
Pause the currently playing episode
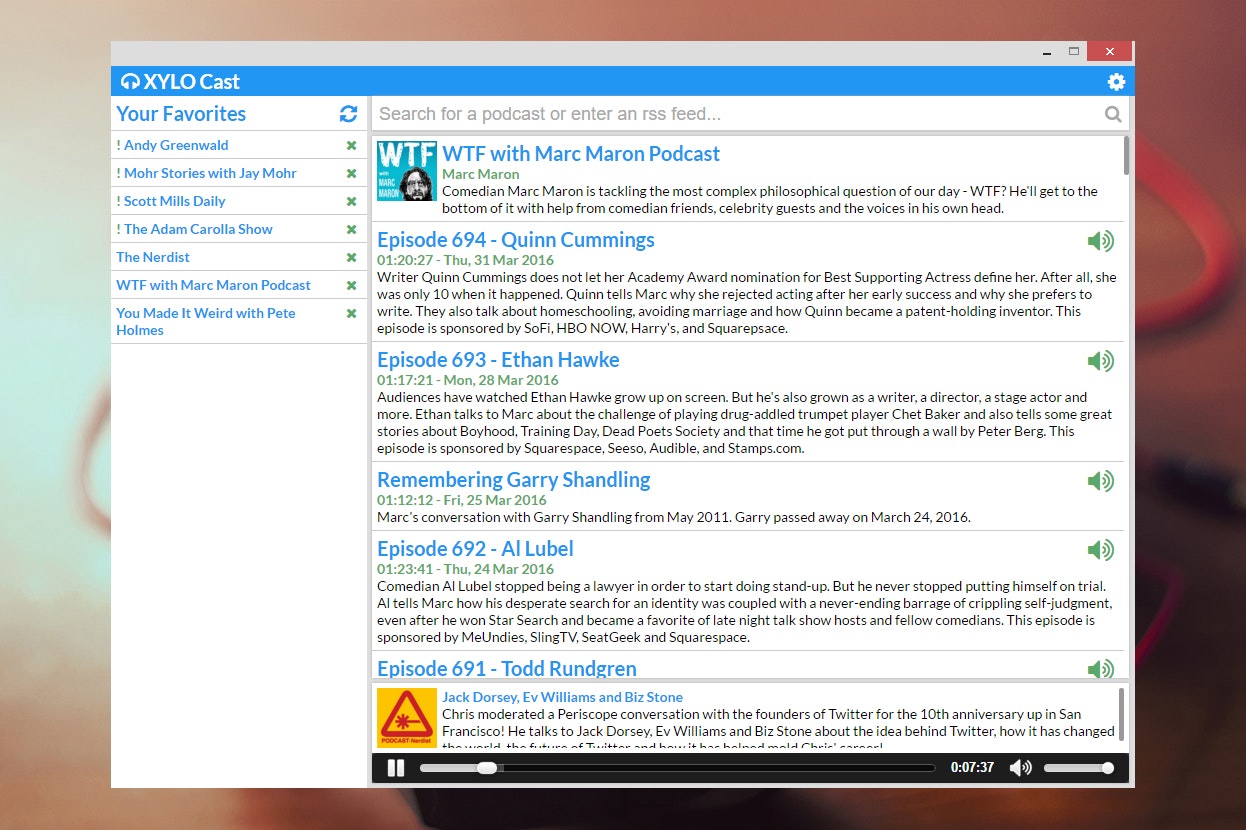coord(395,767)
